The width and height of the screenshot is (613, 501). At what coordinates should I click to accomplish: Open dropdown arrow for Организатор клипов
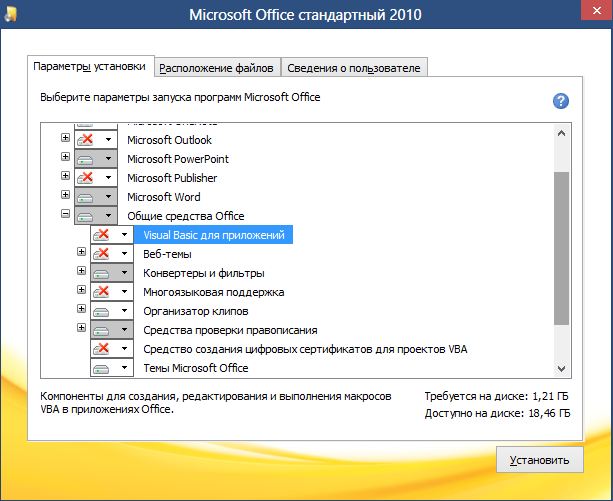124,311
